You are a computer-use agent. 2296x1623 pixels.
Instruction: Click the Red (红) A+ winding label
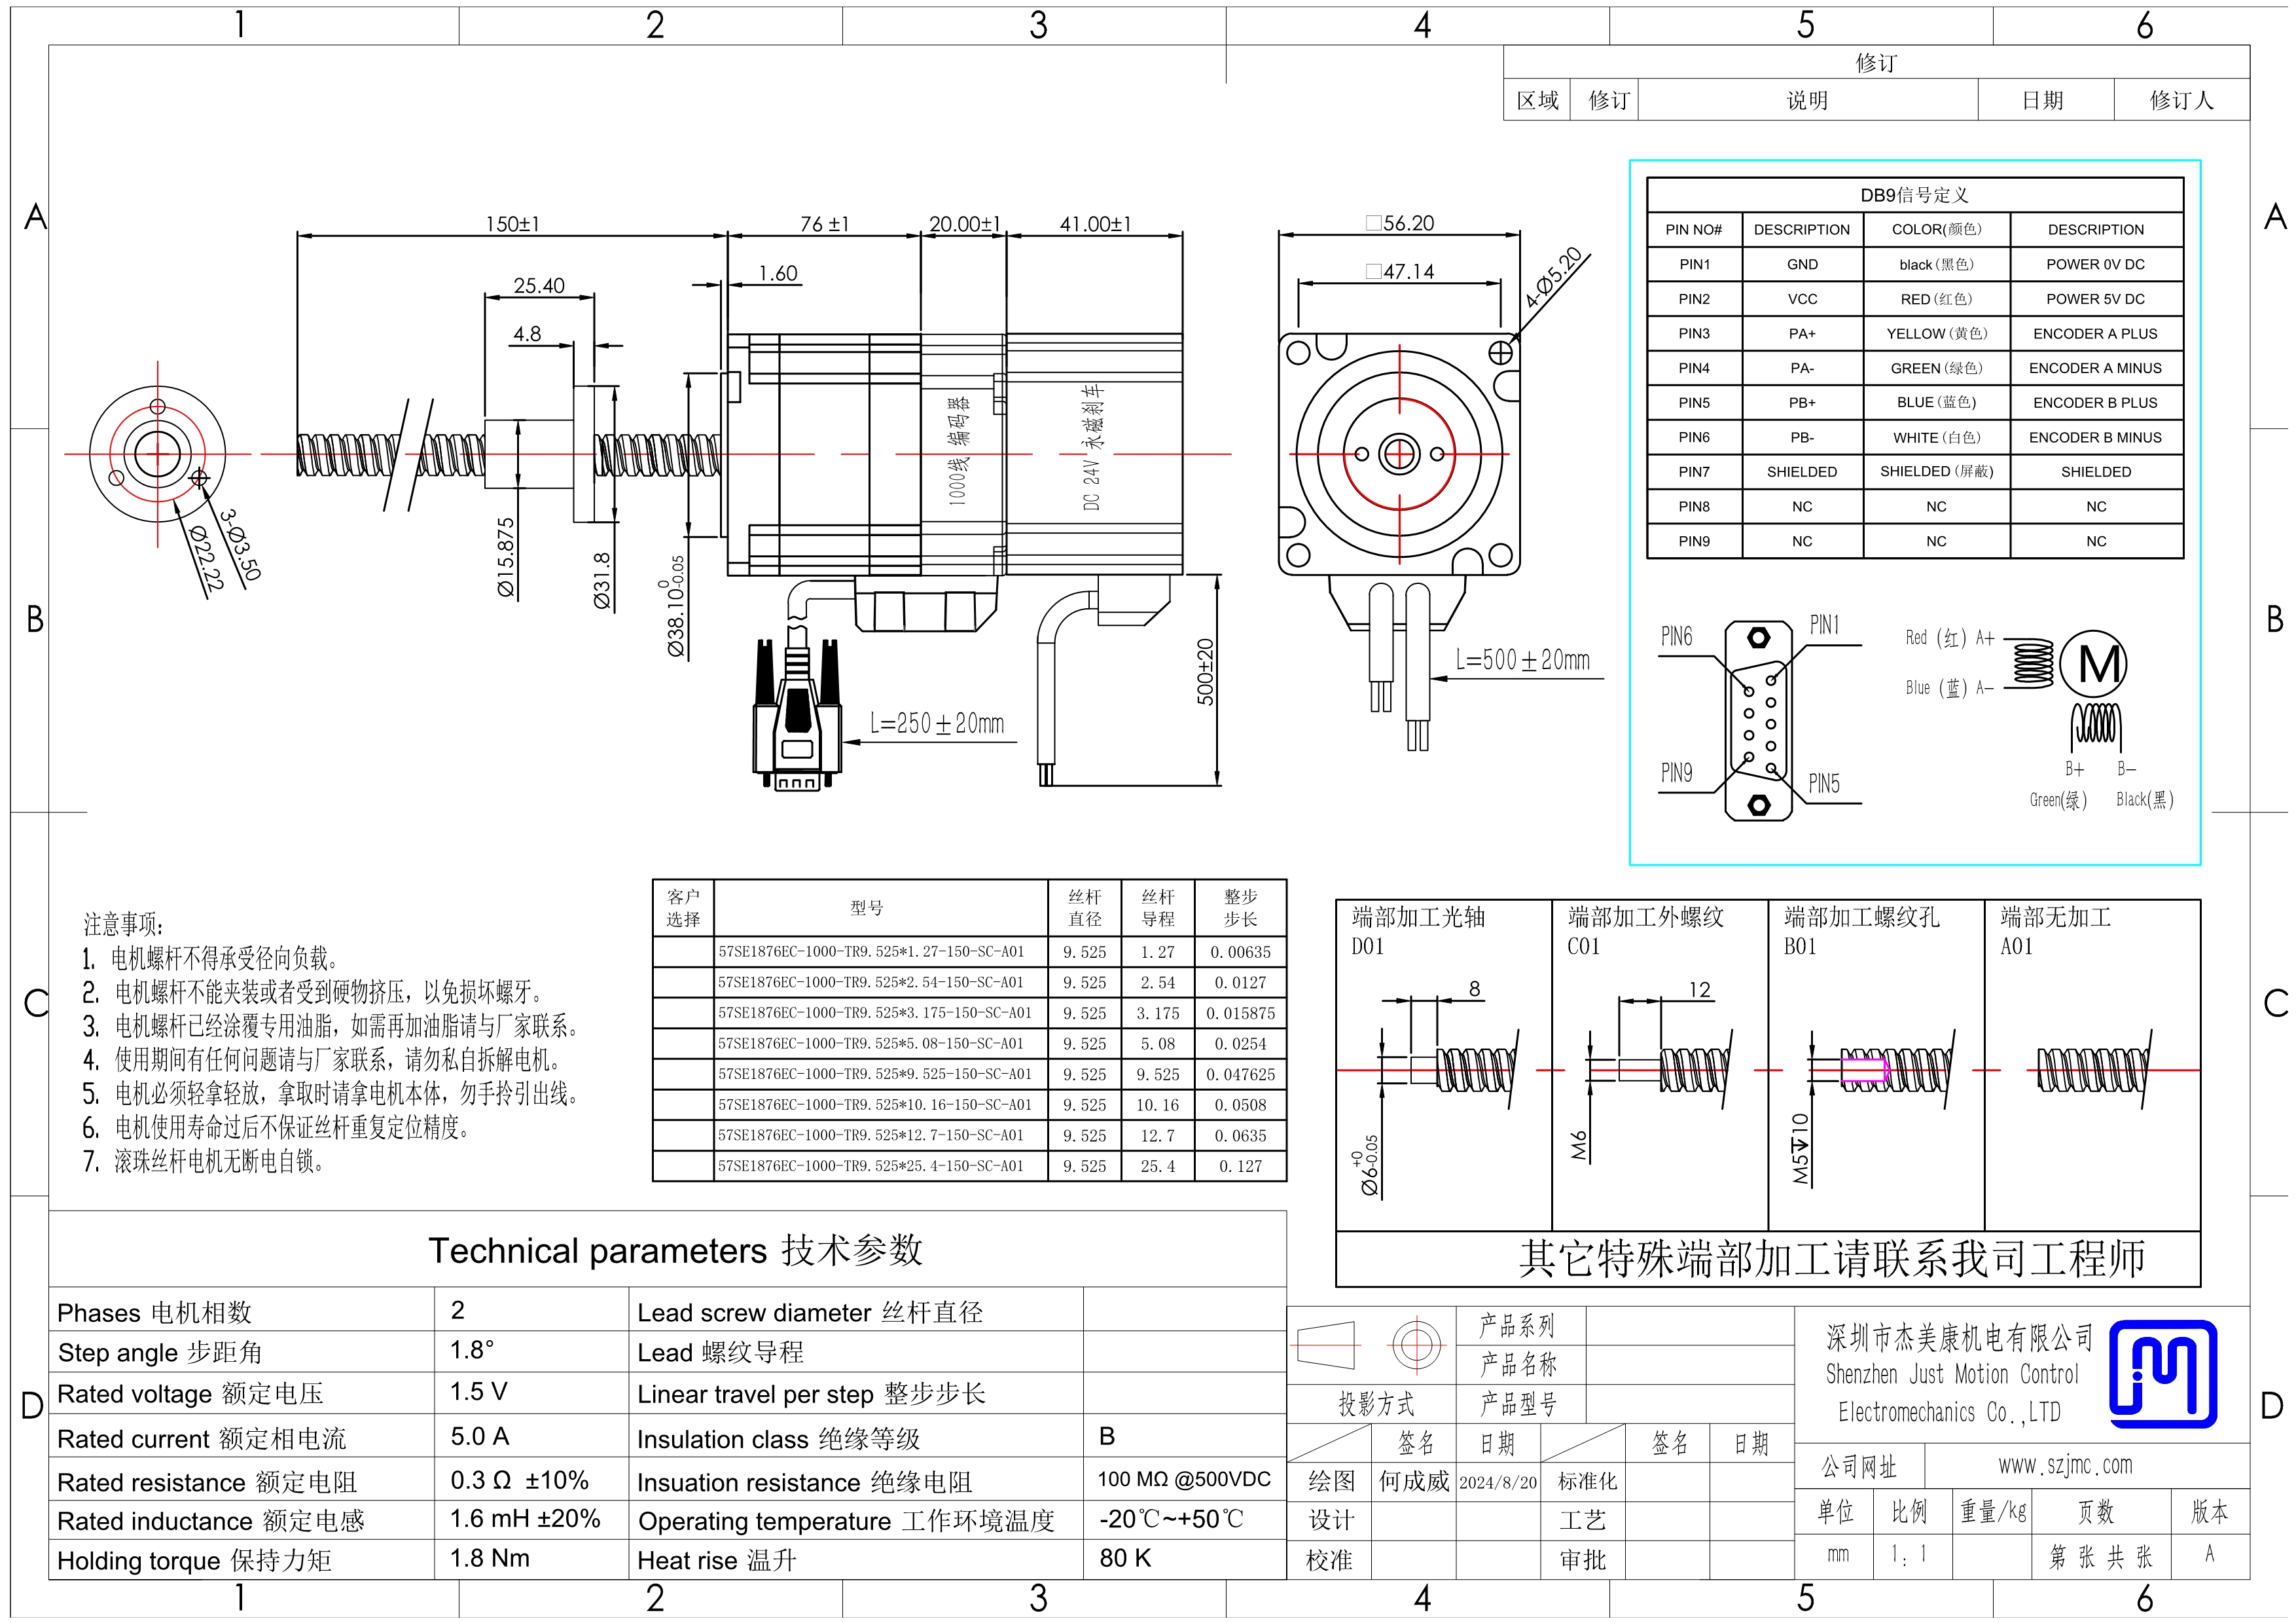click(x=1950, y=637)
